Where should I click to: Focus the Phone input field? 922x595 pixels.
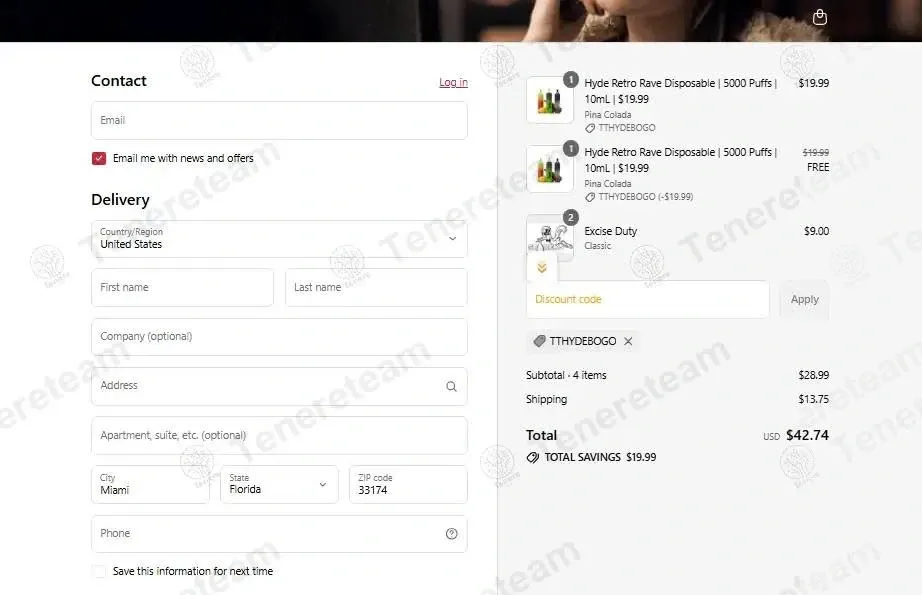tap(279, 534)
